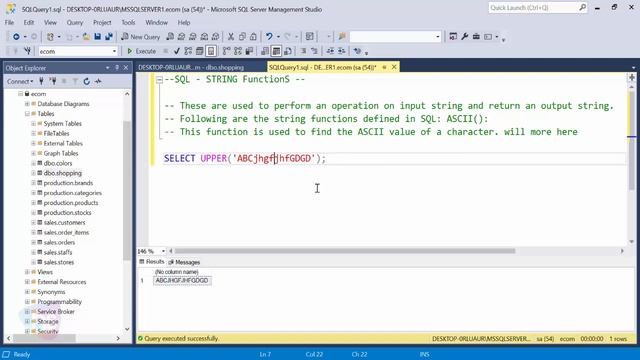Collapse the ecom database node
The width and height of the screenshot is (640, 360).
pos(20,94)
